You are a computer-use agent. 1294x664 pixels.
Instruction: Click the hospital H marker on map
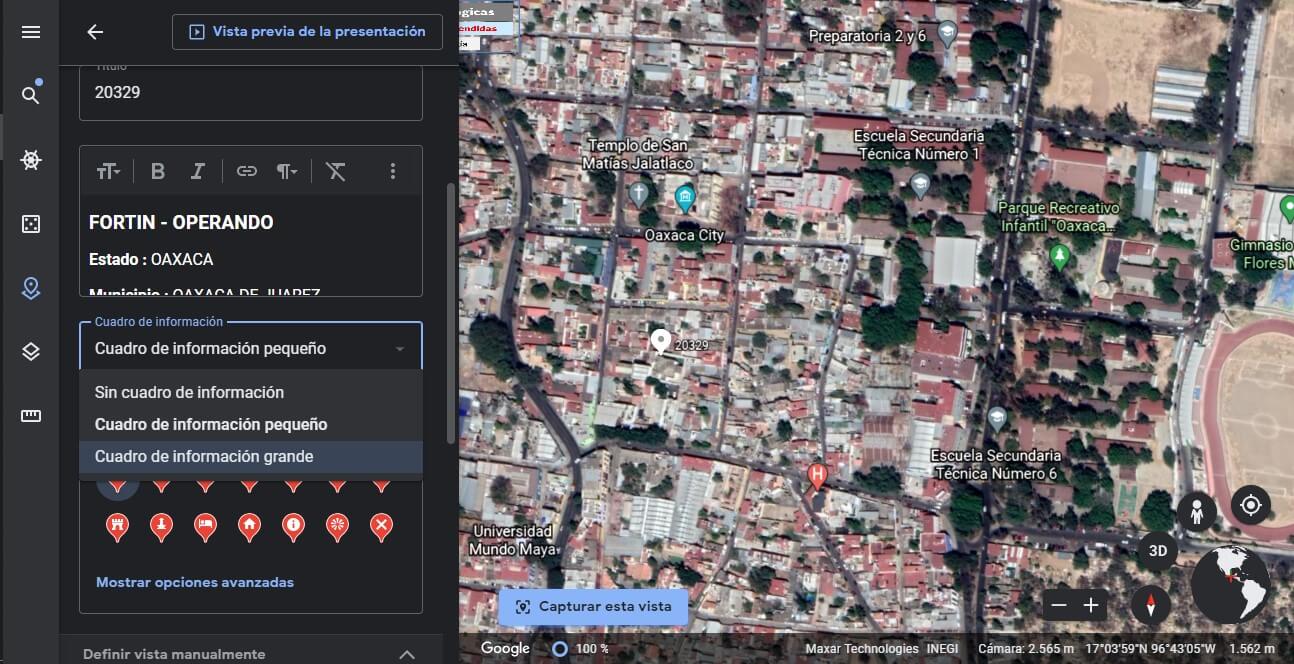point(817,475)
